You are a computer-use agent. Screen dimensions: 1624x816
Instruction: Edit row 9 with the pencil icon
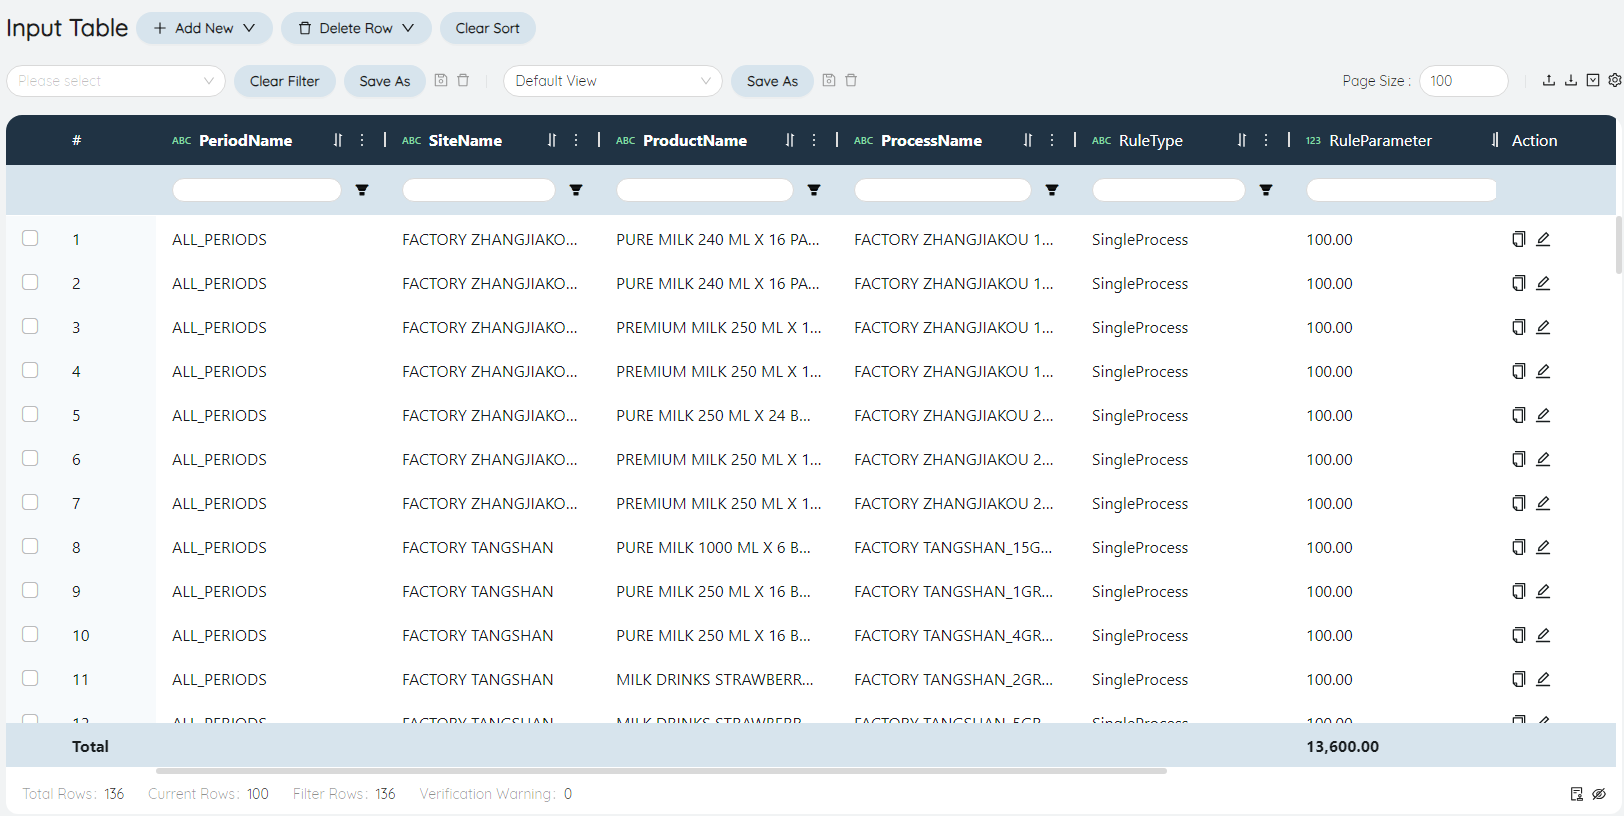(1543, 591)
